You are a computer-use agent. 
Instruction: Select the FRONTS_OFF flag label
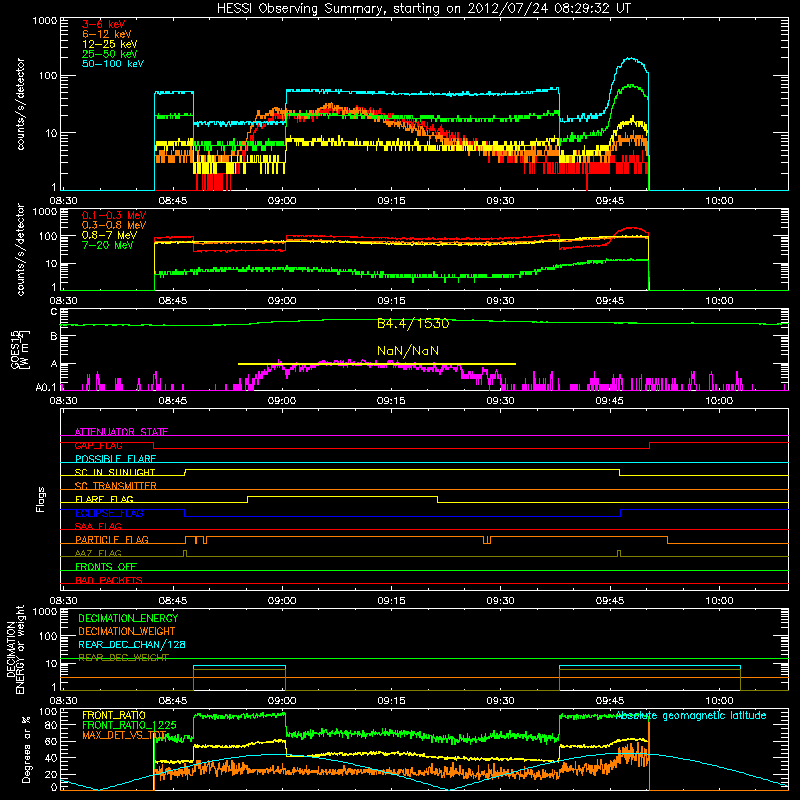click(106, 566)
